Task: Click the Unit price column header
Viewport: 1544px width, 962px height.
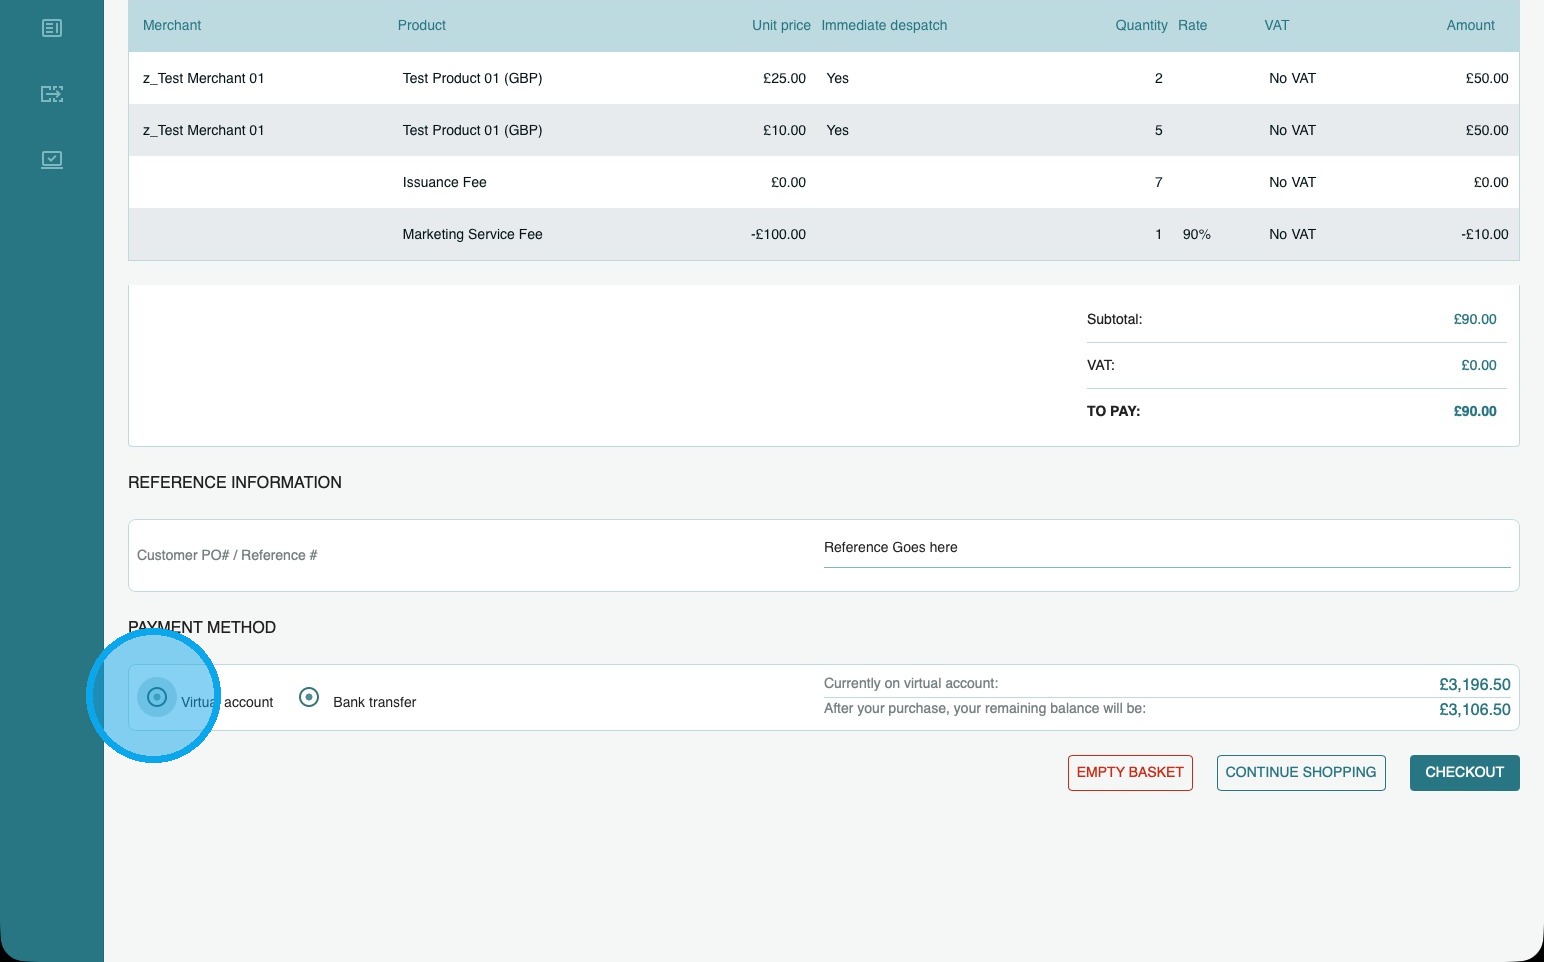Action: click(781, 25)
